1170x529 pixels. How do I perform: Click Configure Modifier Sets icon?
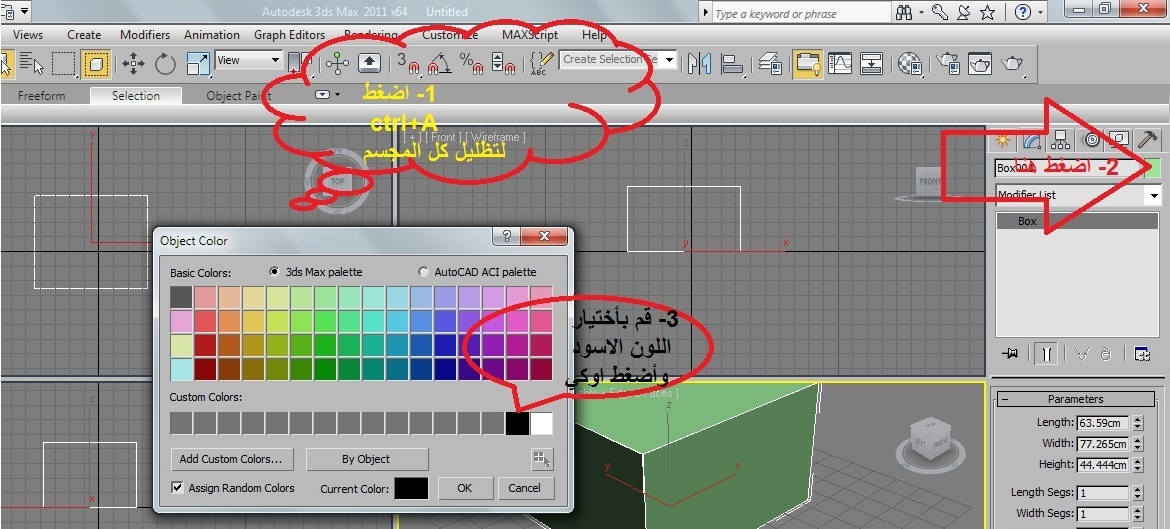1142,354
